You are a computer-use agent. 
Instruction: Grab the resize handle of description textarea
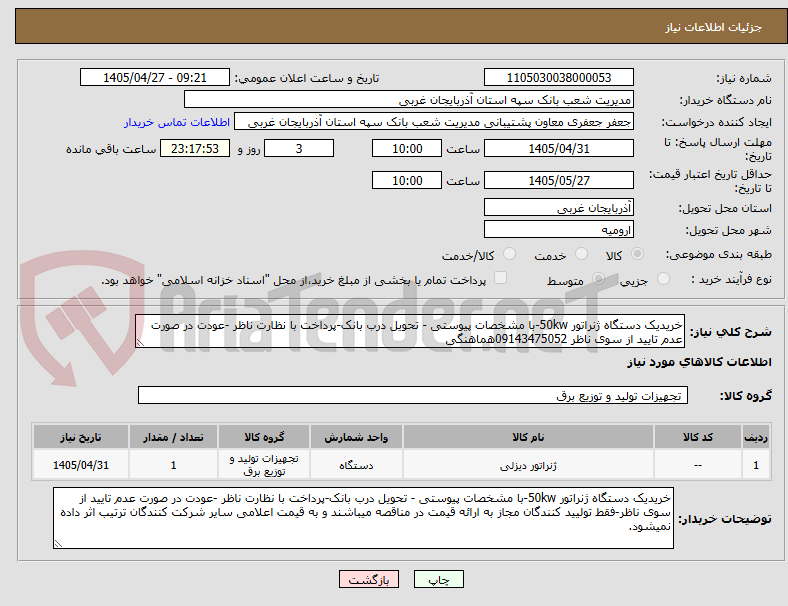140,343
